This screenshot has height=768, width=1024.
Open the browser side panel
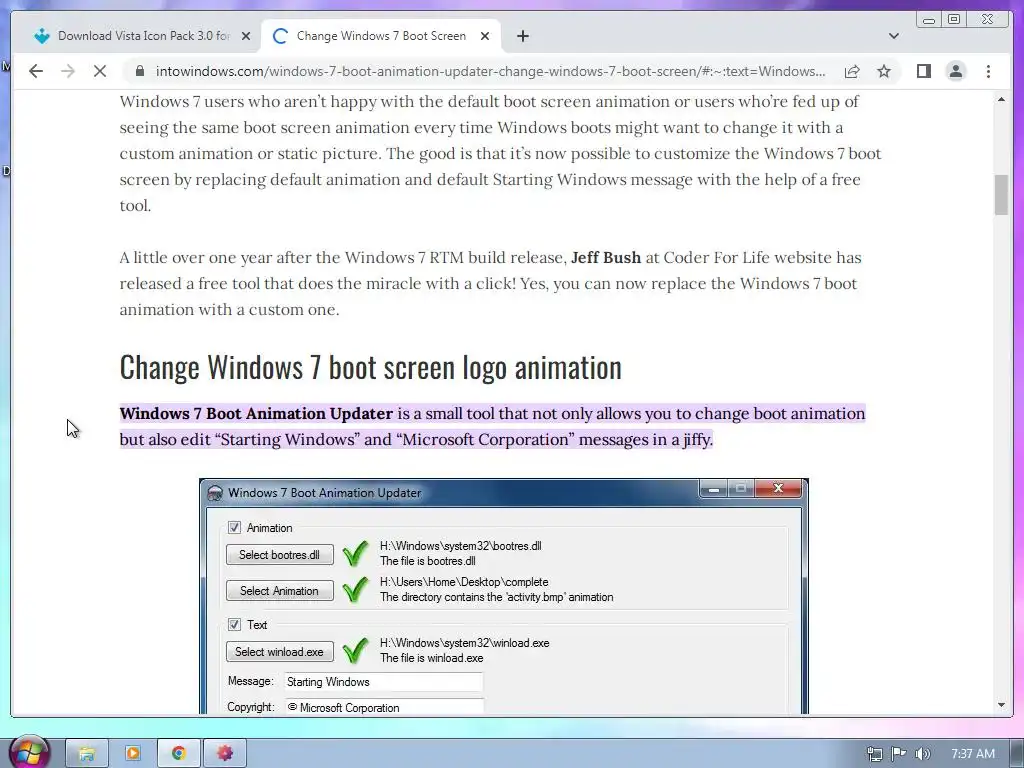[923, 71]
